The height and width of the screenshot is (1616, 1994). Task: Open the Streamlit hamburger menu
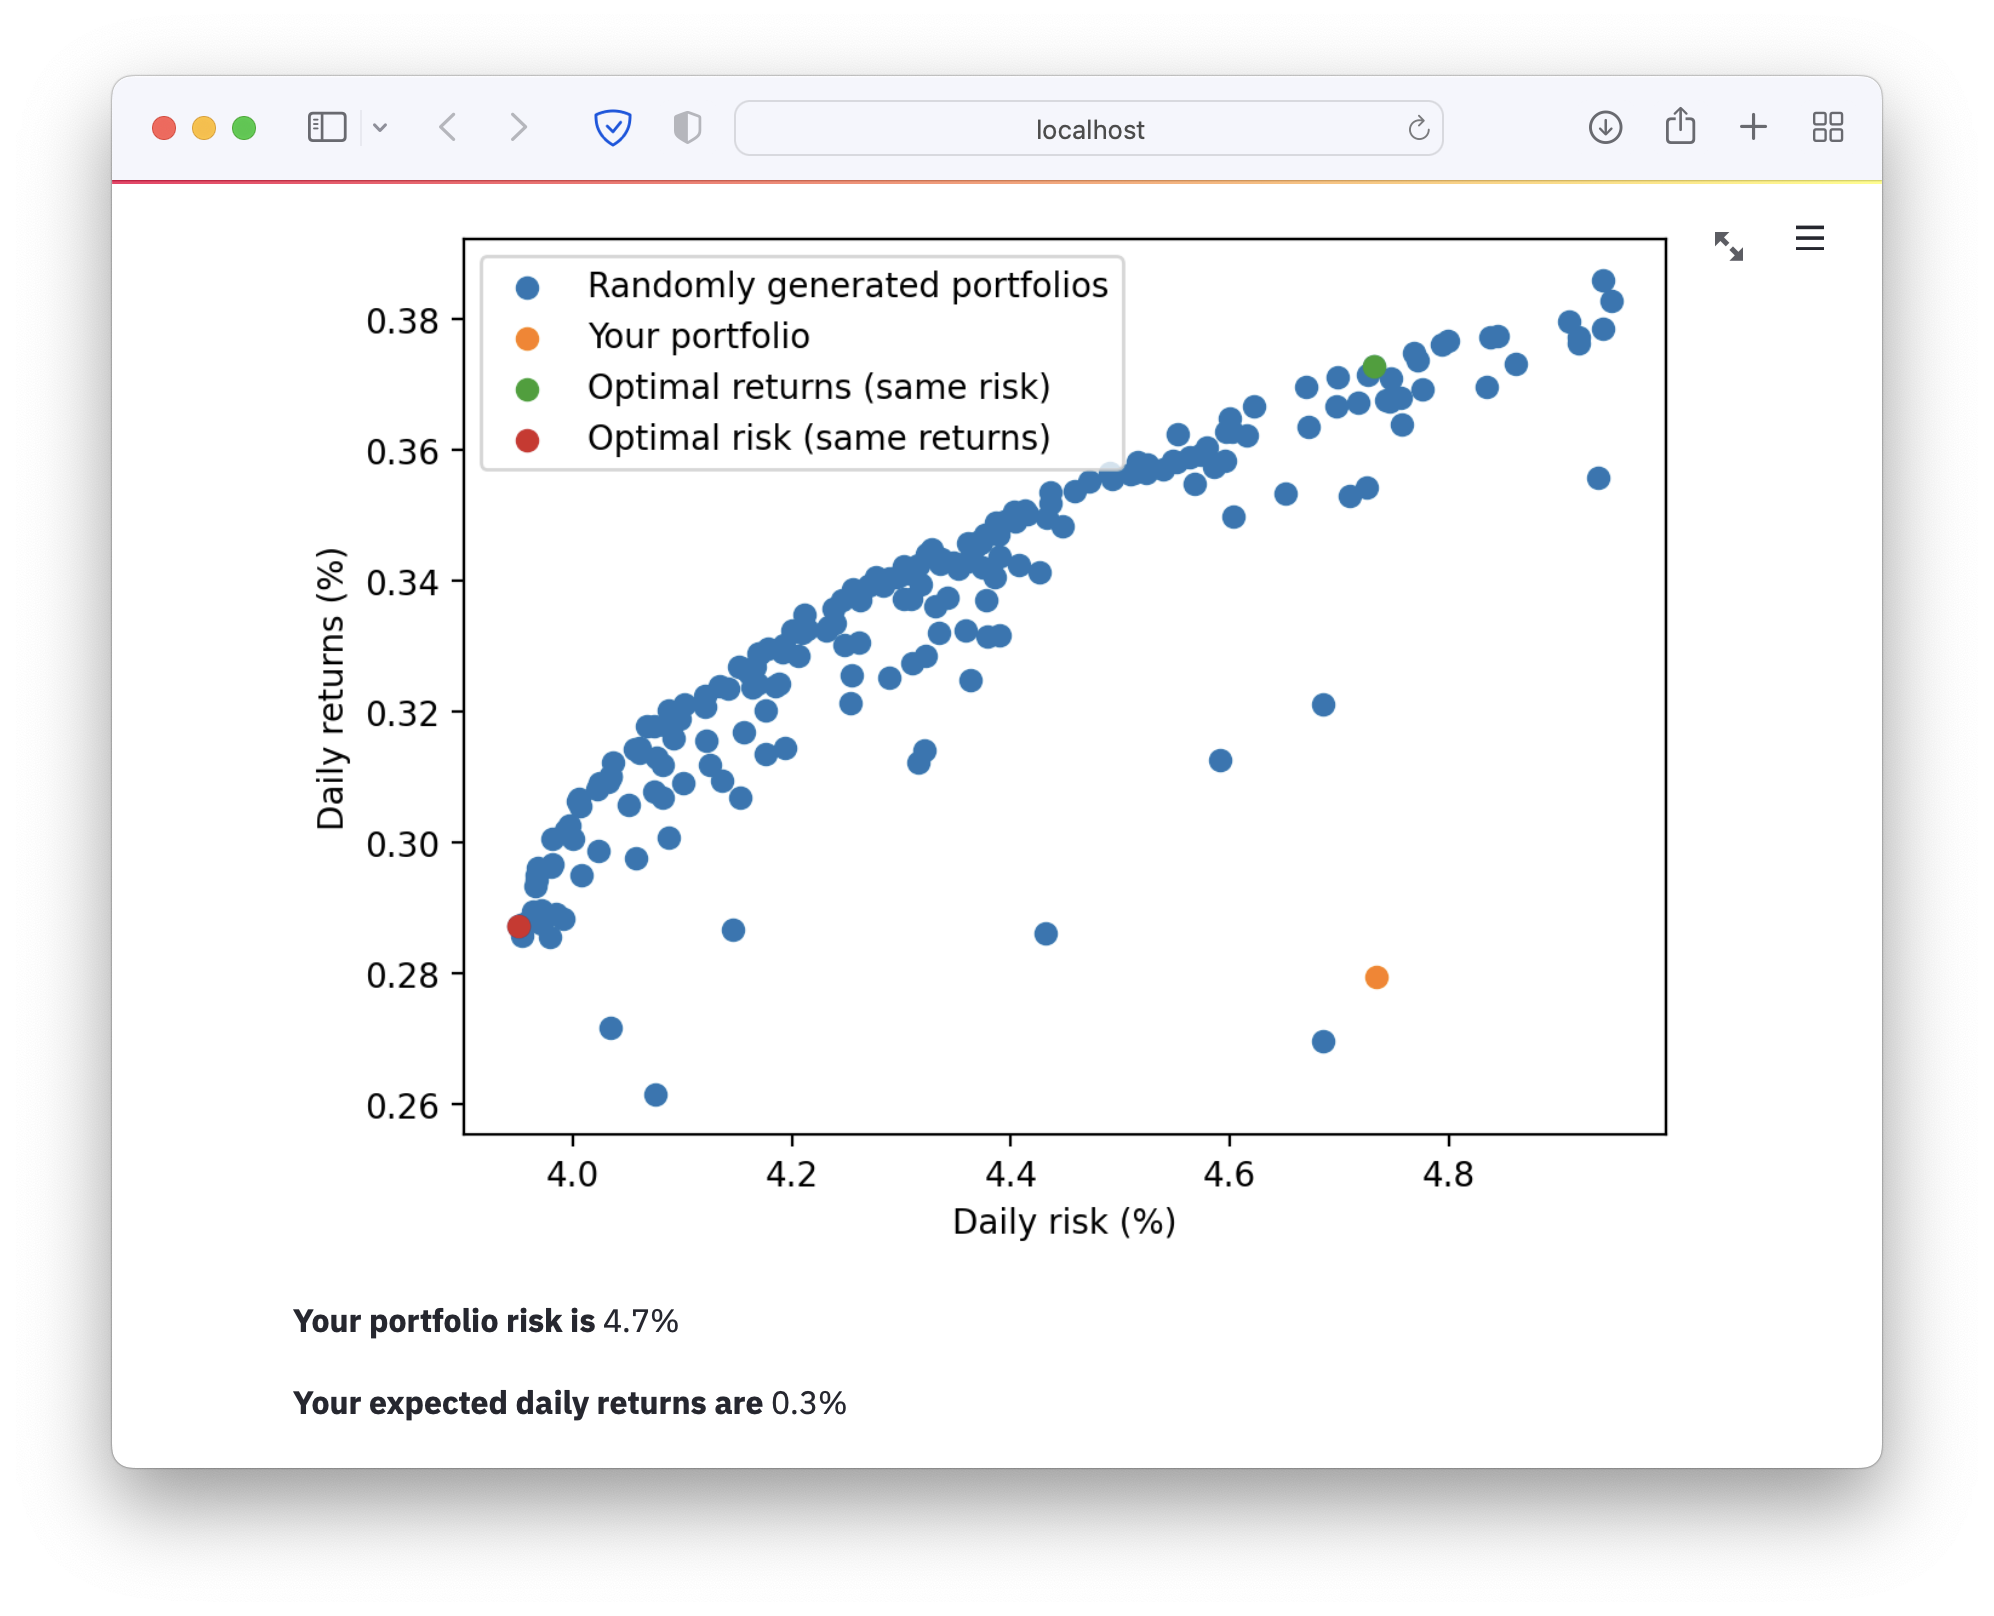pos(1809,239)
